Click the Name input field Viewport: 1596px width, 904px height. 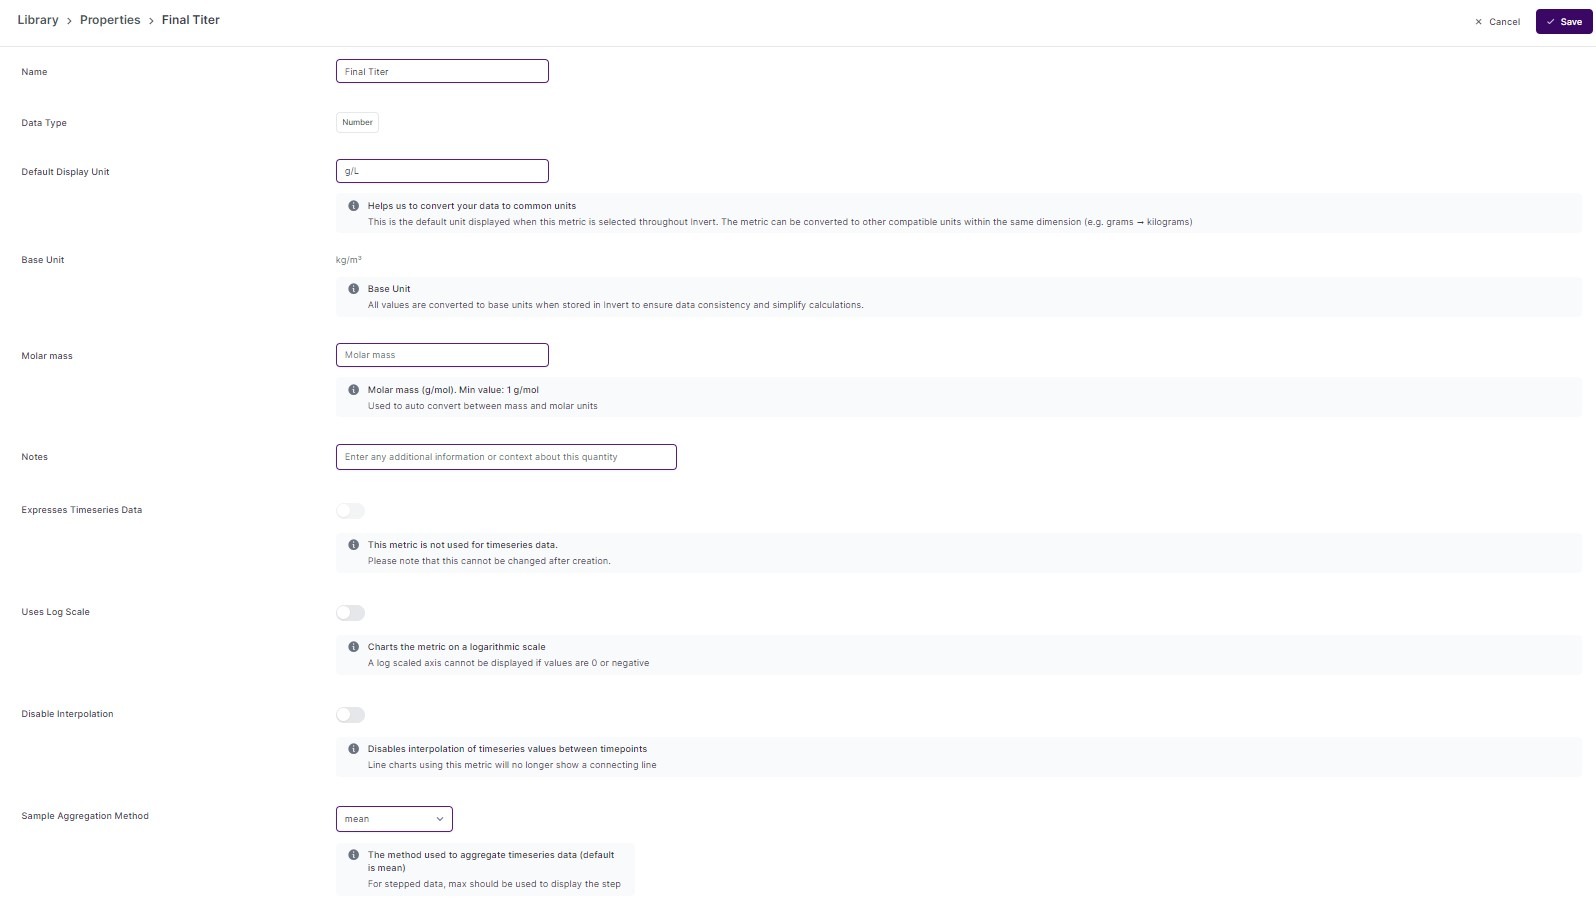[x=442, y=71]
